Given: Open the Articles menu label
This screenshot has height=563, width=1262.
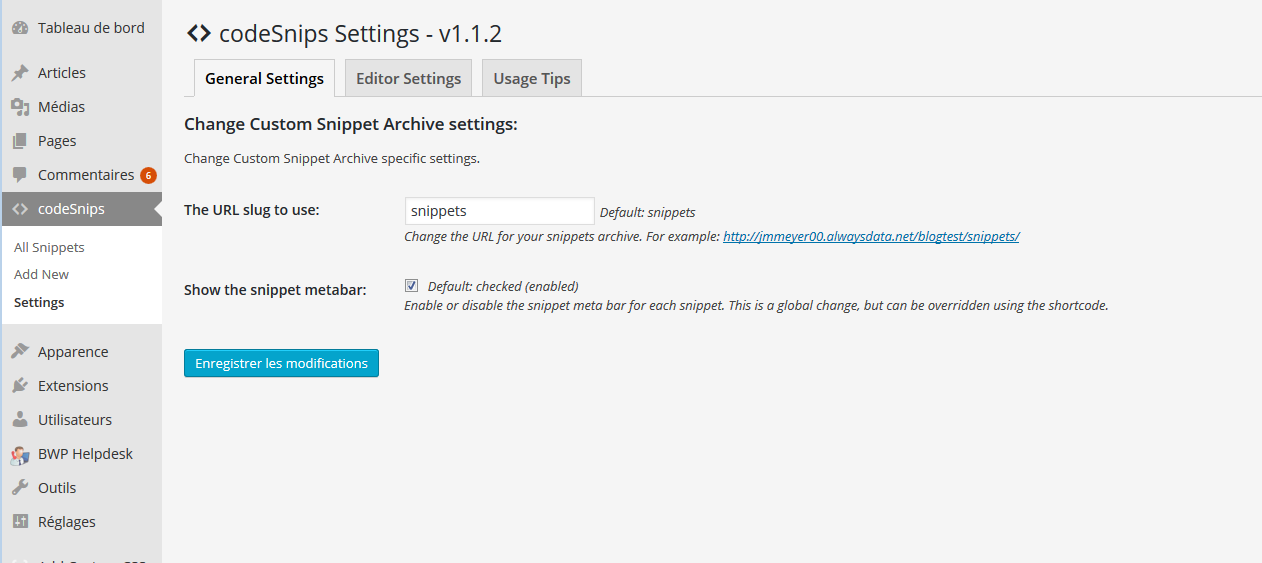Looking at the screenshot, I should (x=62, y=73).
